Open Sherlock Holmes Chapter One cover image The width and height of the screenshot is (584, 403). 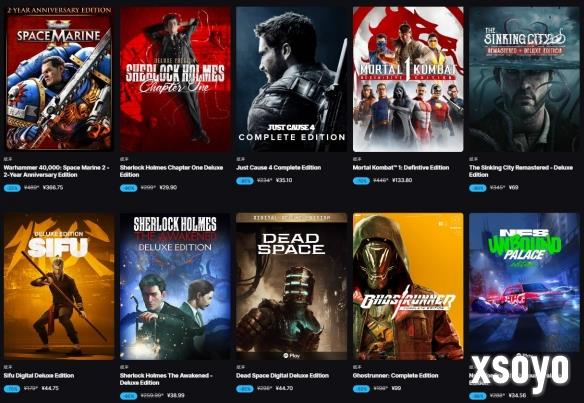click(175, 79)
